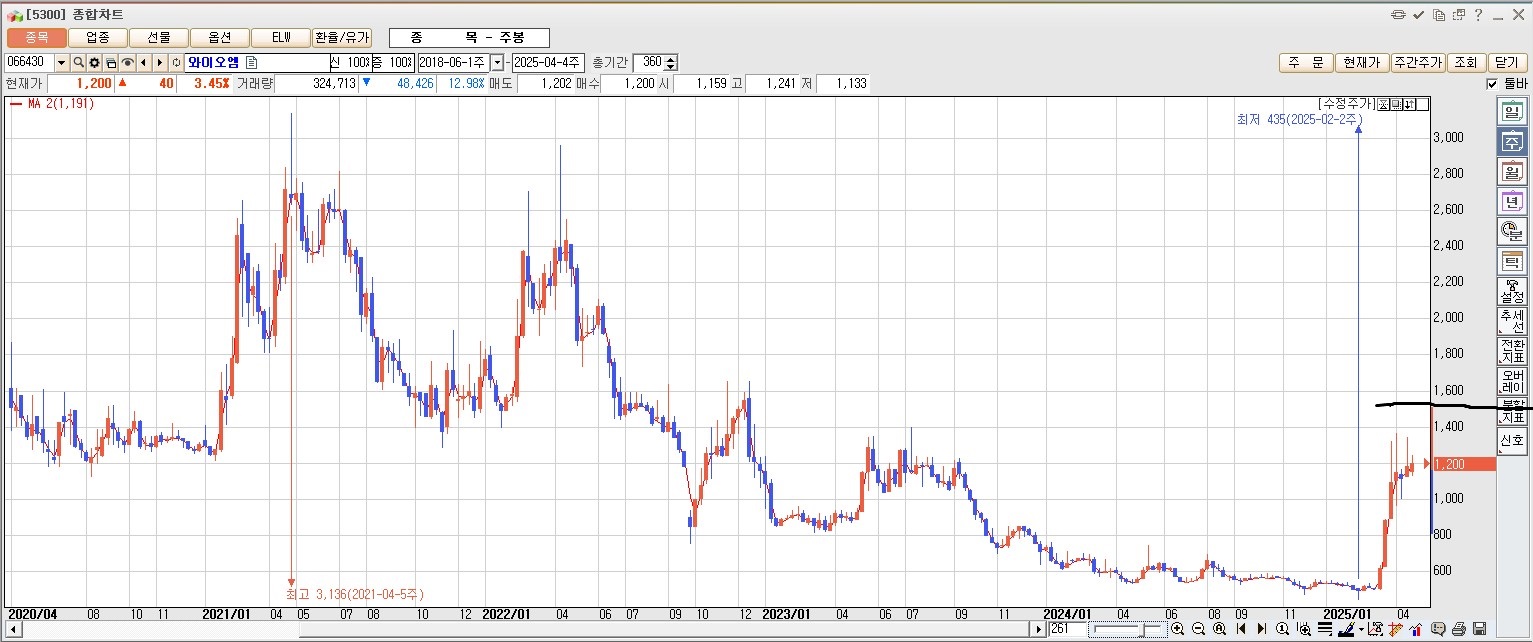The height and width of the screenshot is (642, 1533).
Task: Select minute chart (분) clock icon
Action: [1511, 231]
